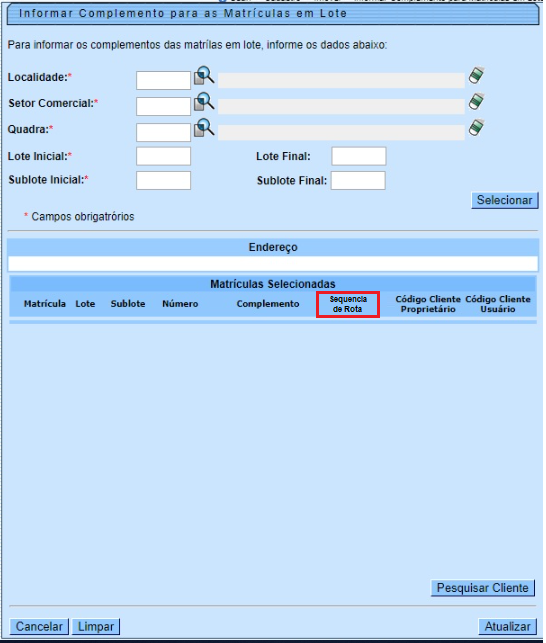Open Localidade search magnifier icon

coord(204,76)
